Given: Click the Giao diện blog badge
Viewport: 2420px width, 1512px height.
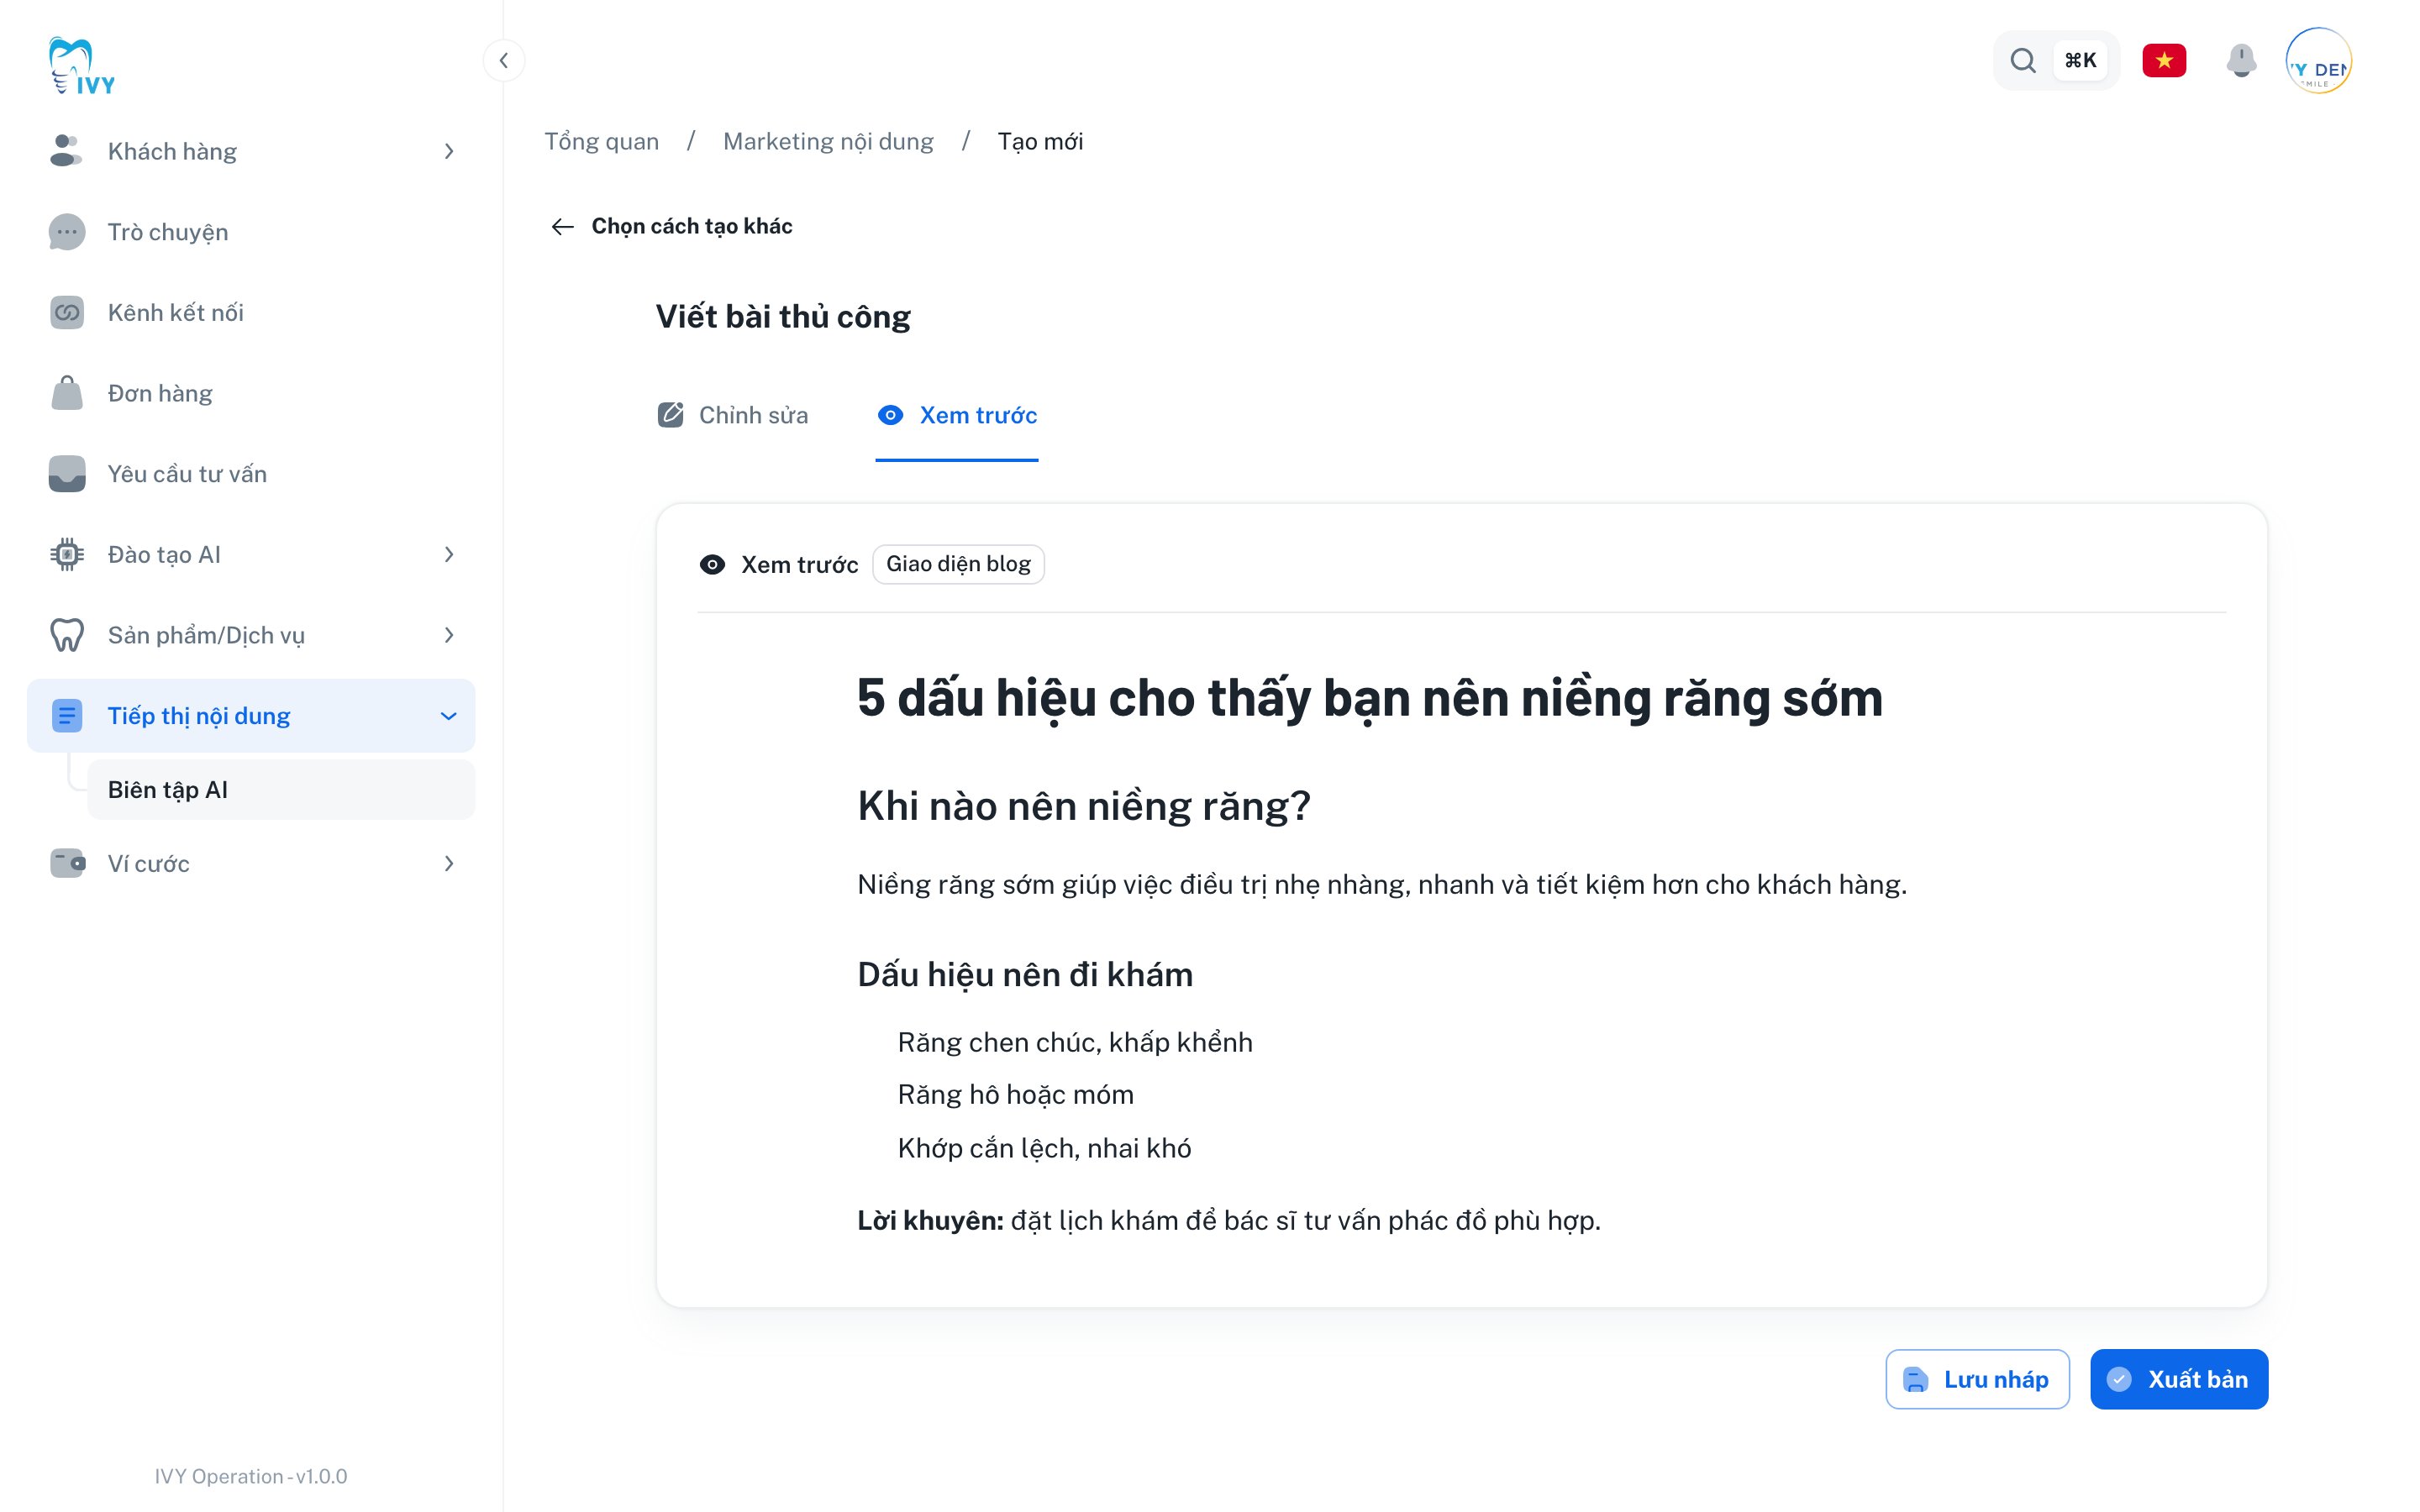Looking at the screenshot, I should tap(958, 564).
